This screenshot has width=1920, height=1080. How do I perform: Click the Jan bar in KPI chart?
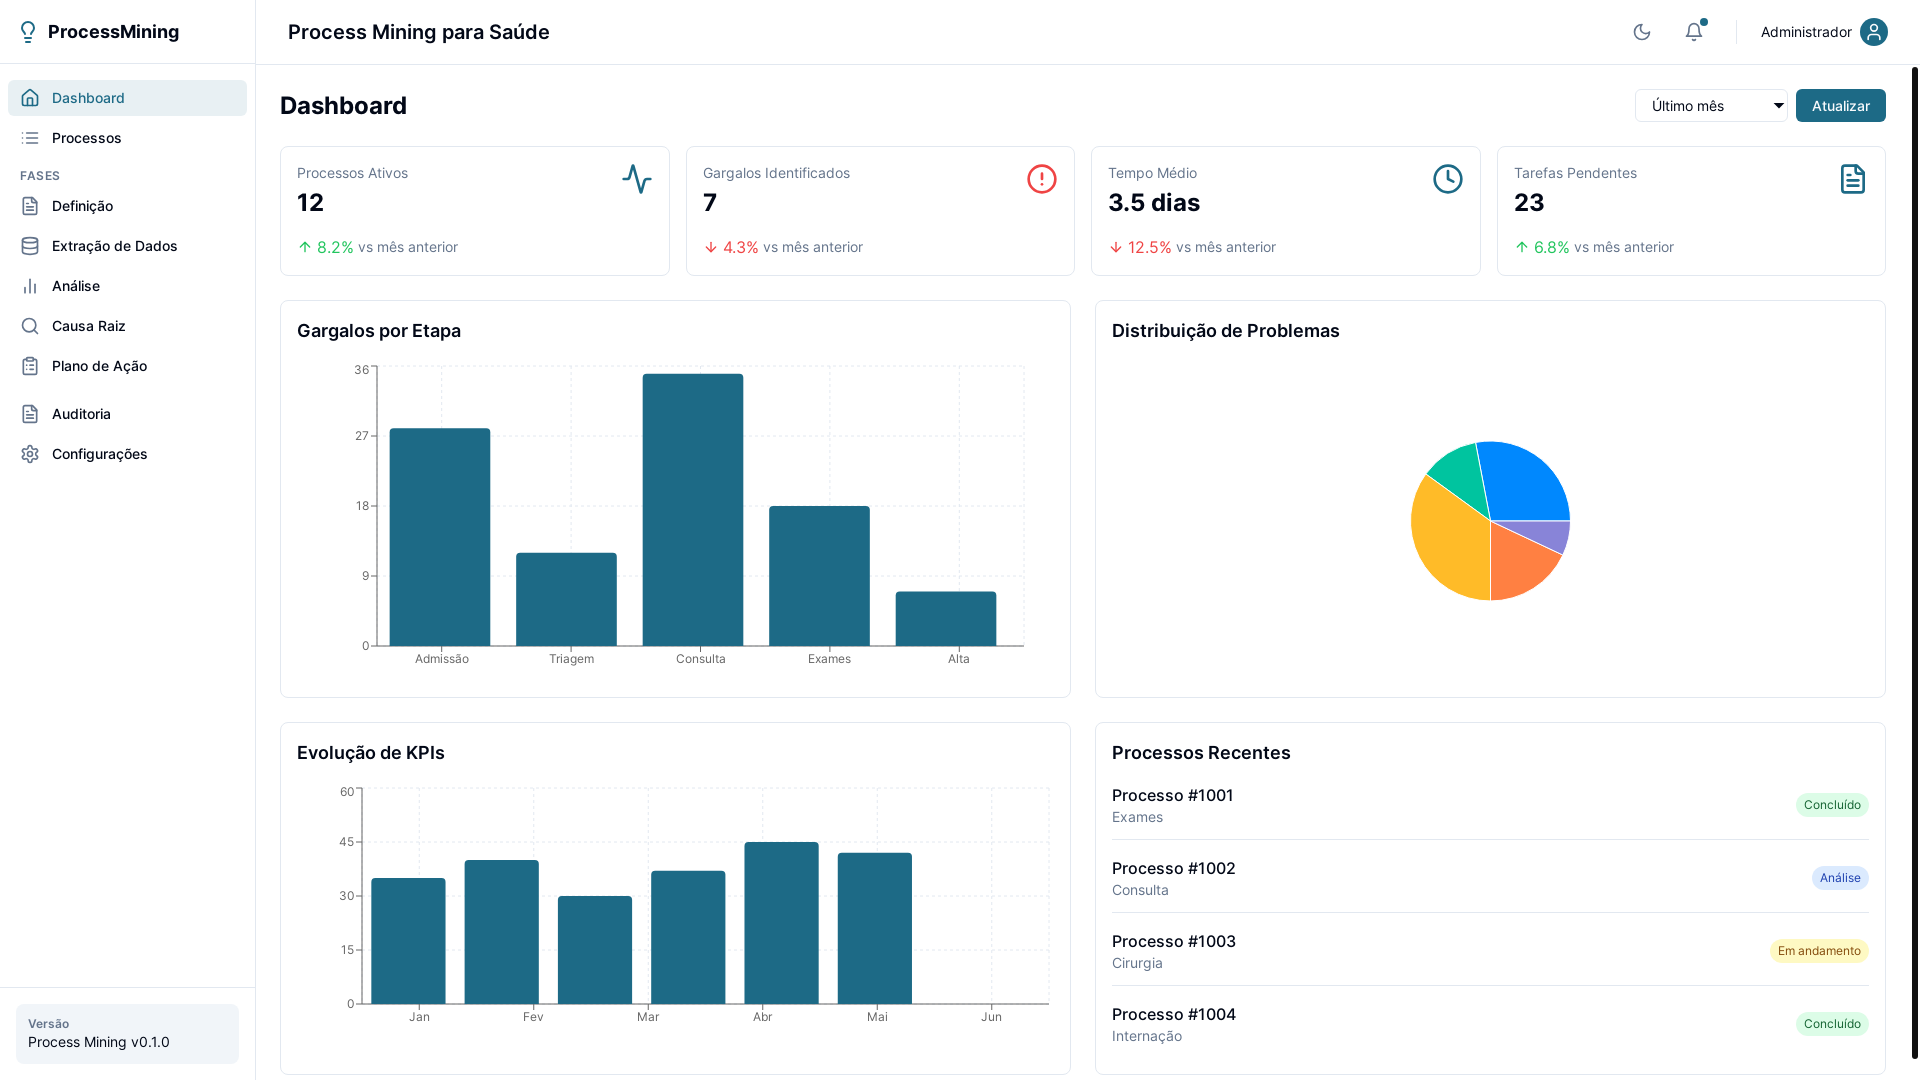point(408,941)
